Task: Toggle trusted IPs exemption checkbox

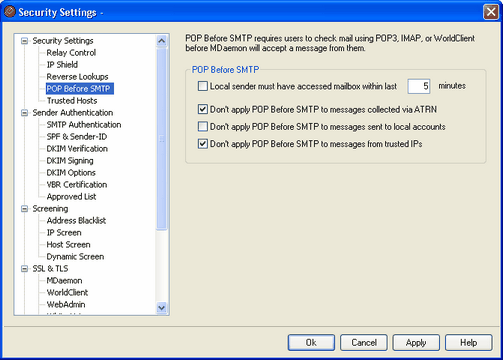Action: [203, 144]
